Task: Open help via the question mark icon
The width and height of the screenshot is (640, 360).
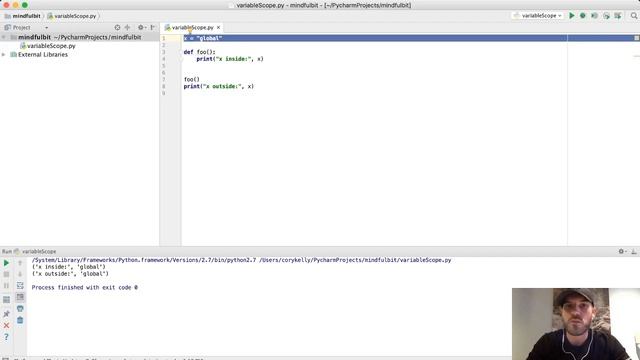Action: pyautogui.click(x=6, y=337)
